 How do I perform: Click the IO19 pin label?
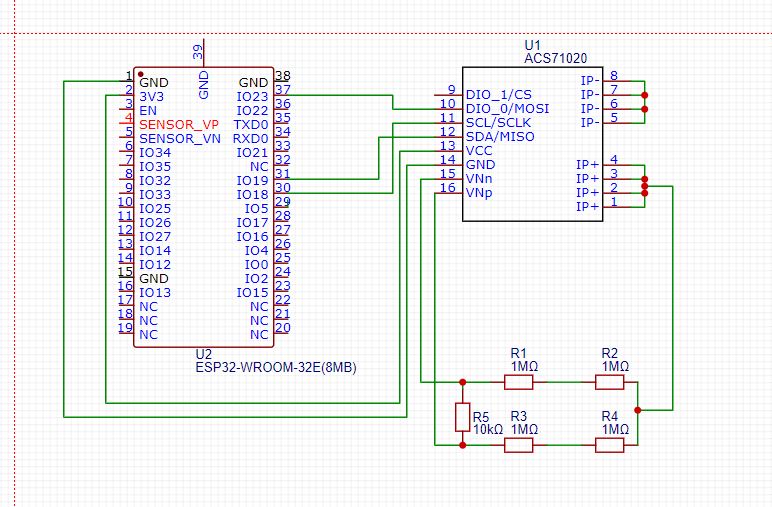(x=252, y=181)
